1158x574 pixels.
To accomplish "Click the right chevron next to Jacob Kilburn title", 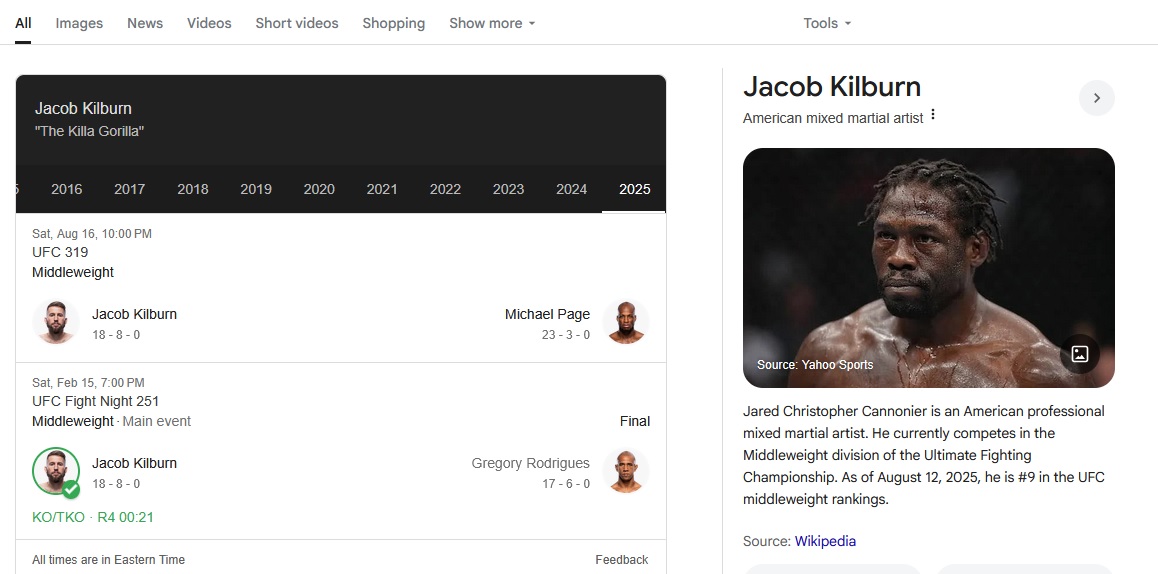I will (x=1097, y=98).
